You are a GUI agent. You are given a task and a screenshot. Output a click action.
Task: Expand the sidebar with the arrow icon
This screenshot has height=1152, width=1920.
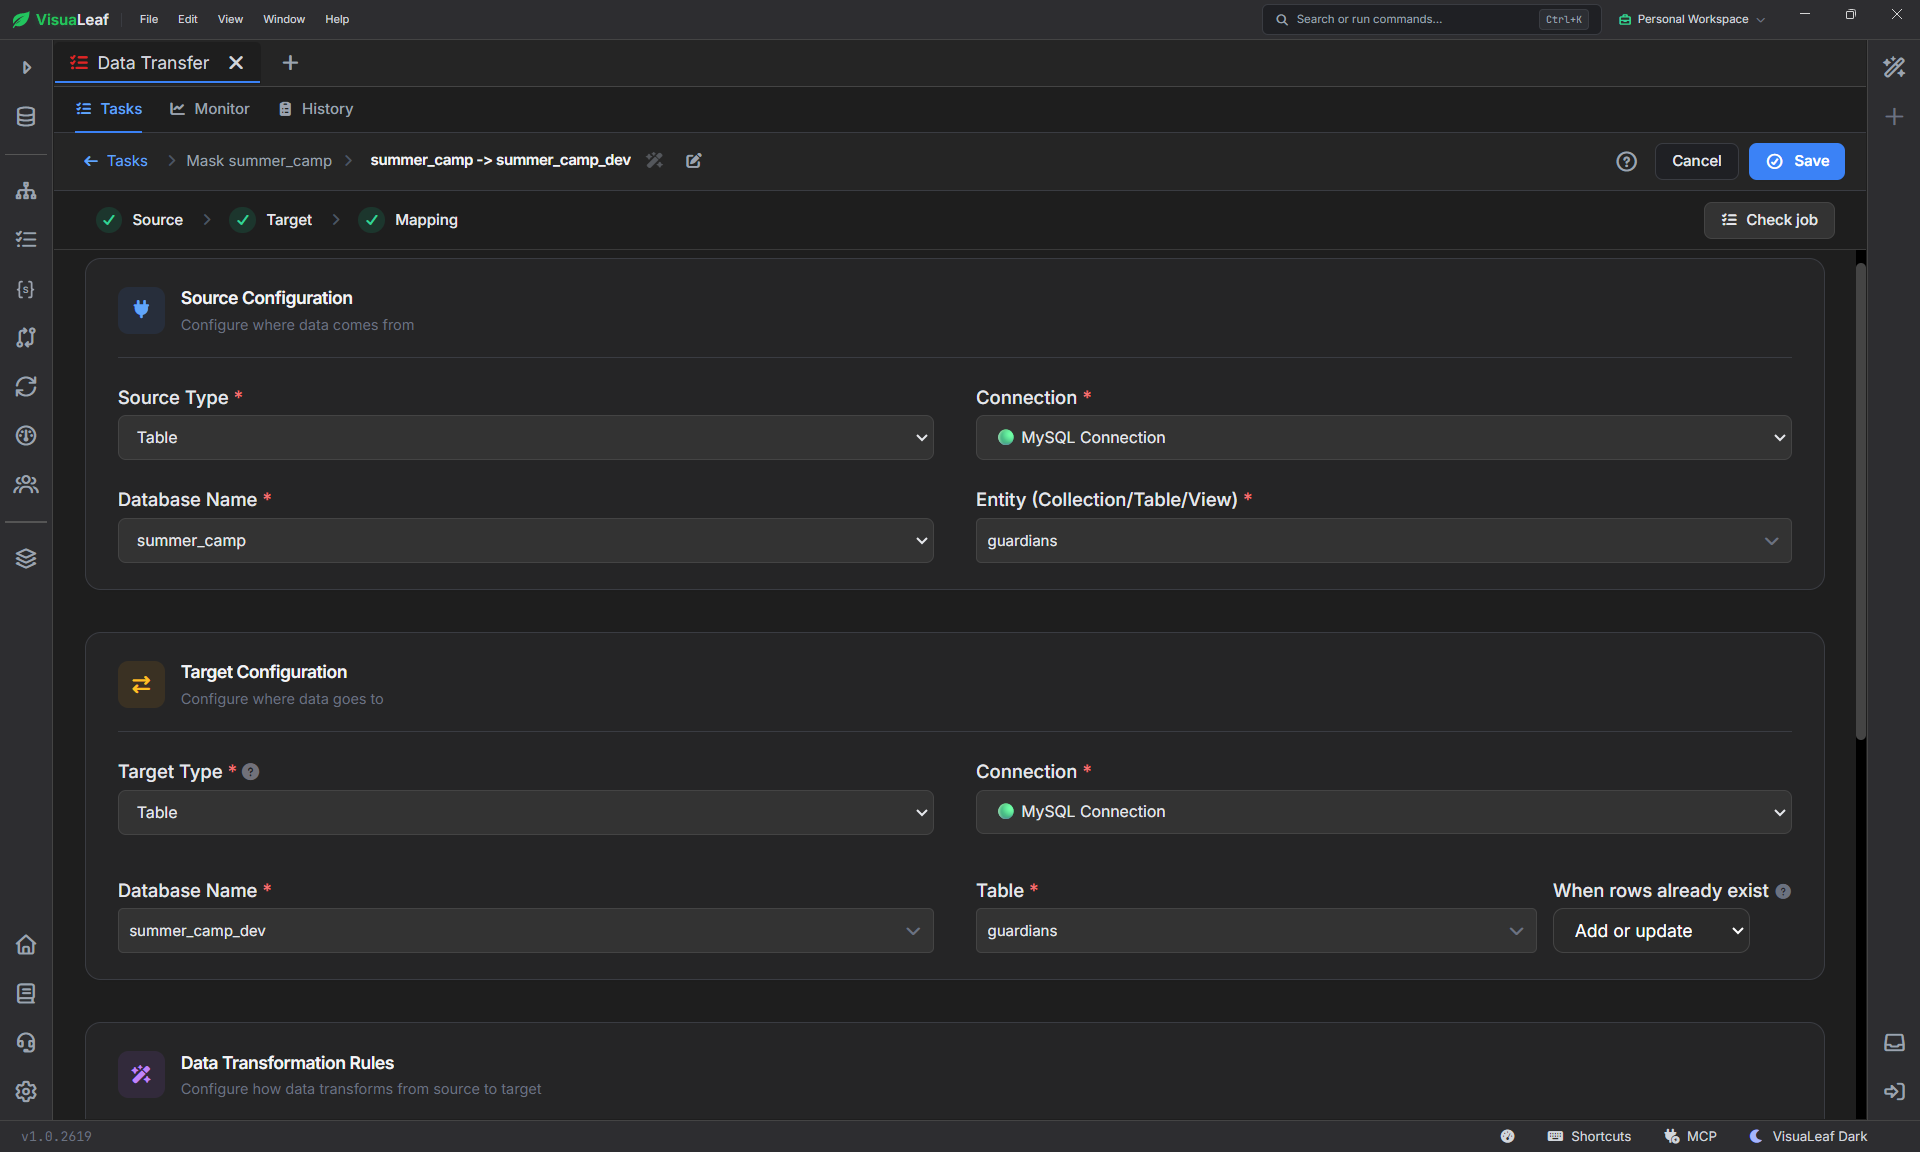coord(27,67)
